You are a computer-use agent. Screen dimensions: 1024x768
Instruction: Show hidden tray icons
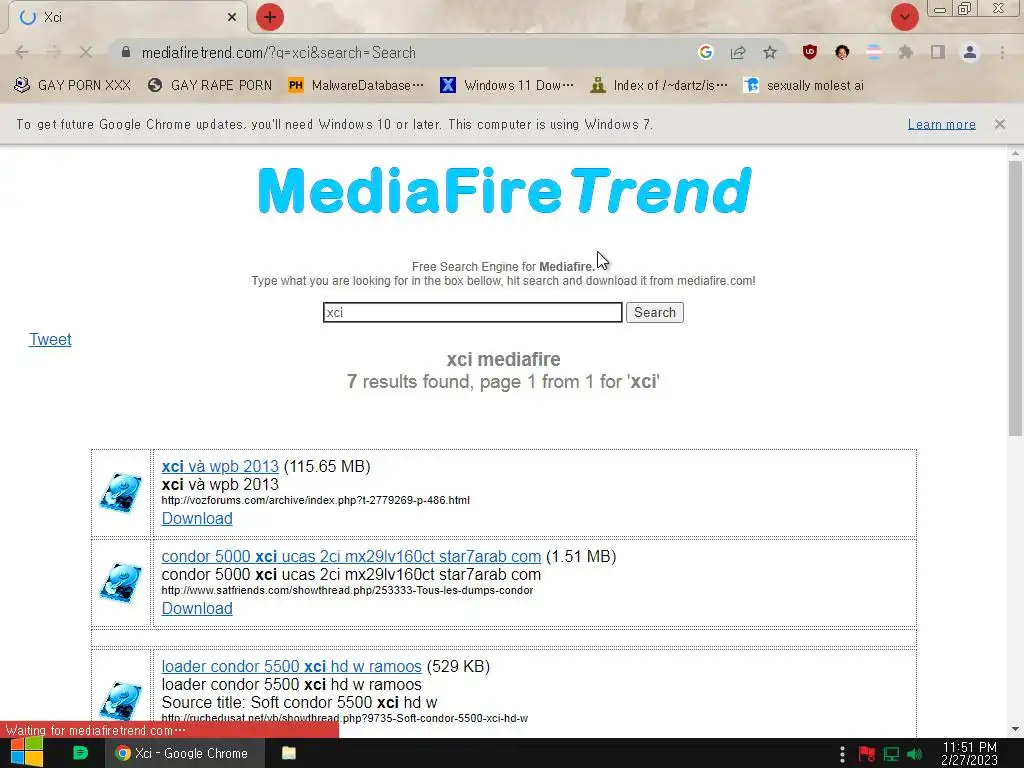tap(842, 754)
